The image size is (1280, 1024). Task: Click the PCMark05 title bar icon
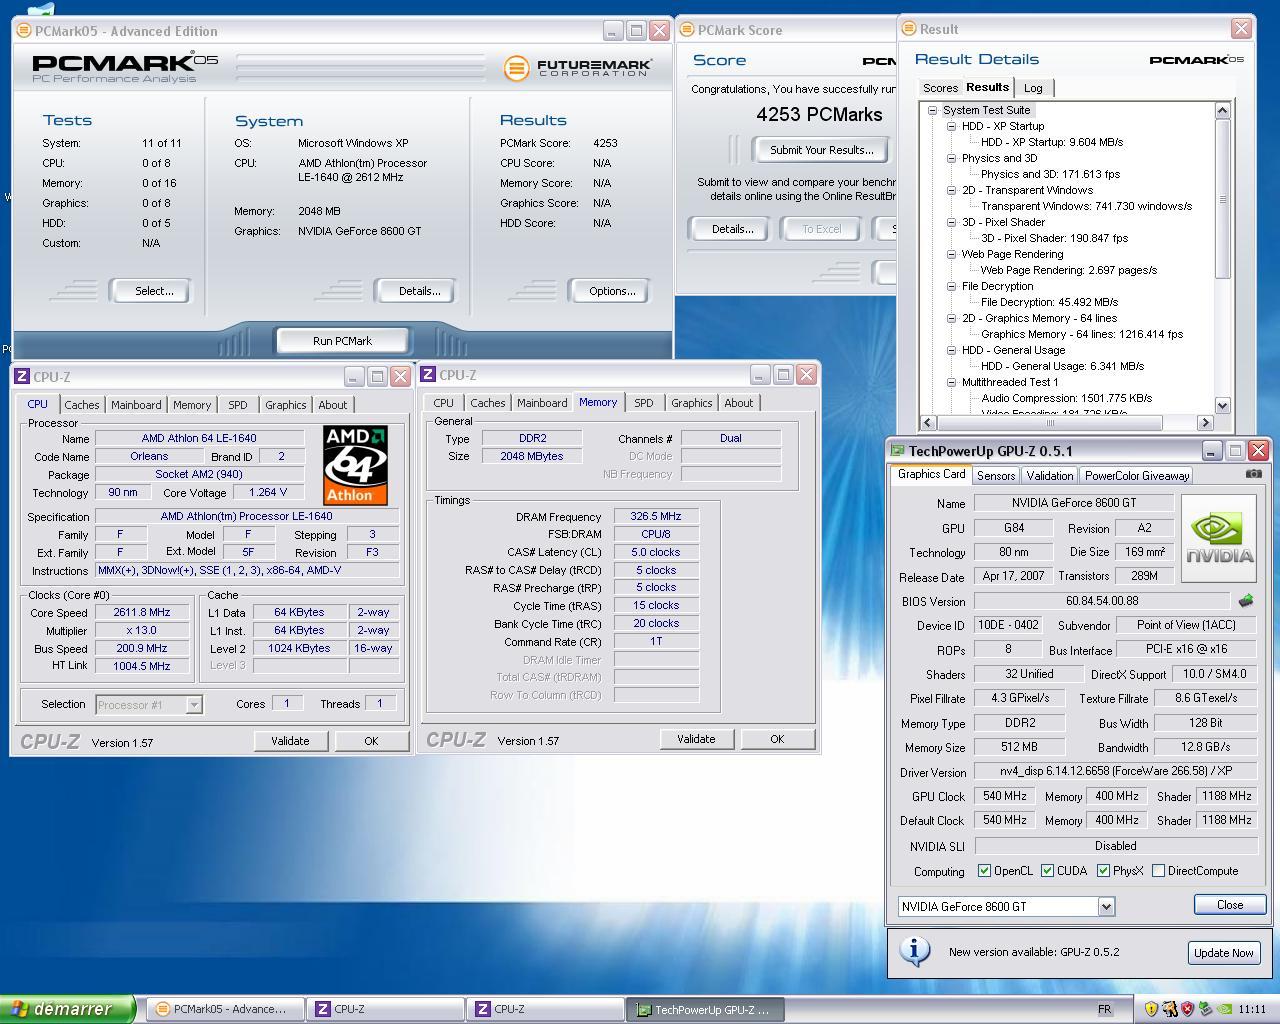[25, 31]
